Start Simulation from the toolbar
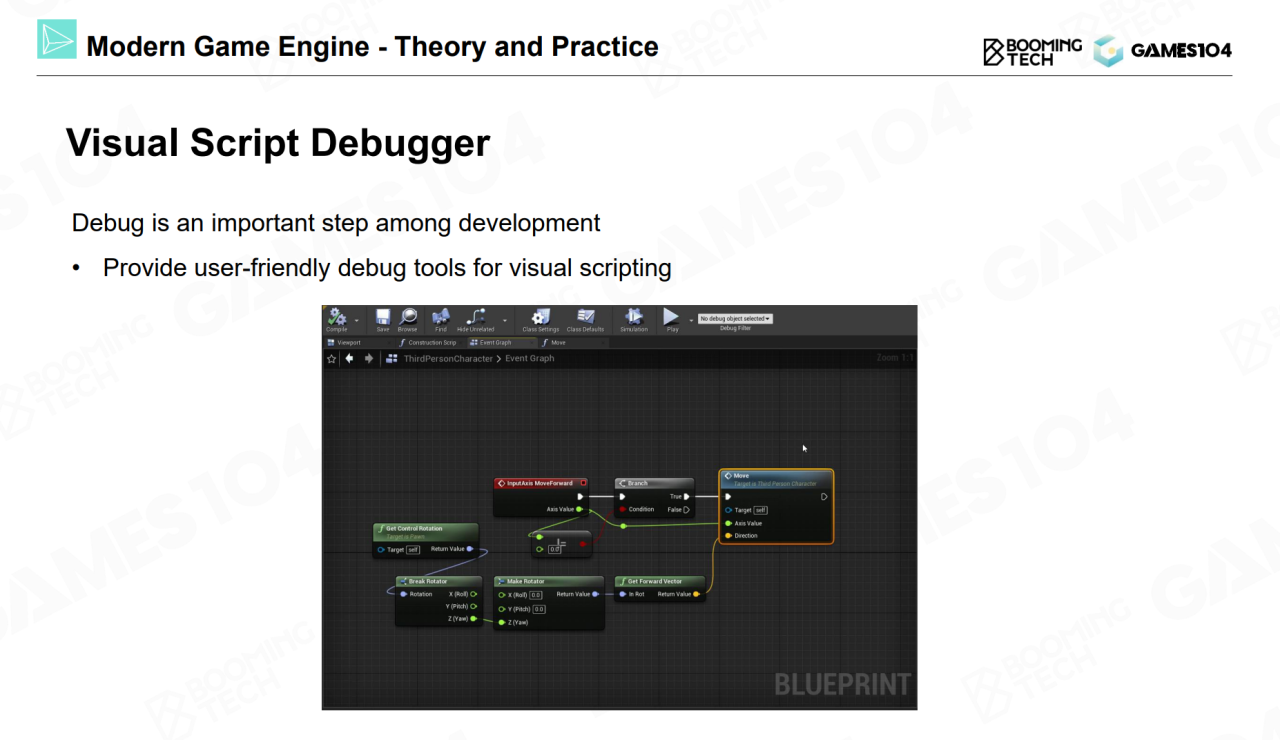 [633, 318]
